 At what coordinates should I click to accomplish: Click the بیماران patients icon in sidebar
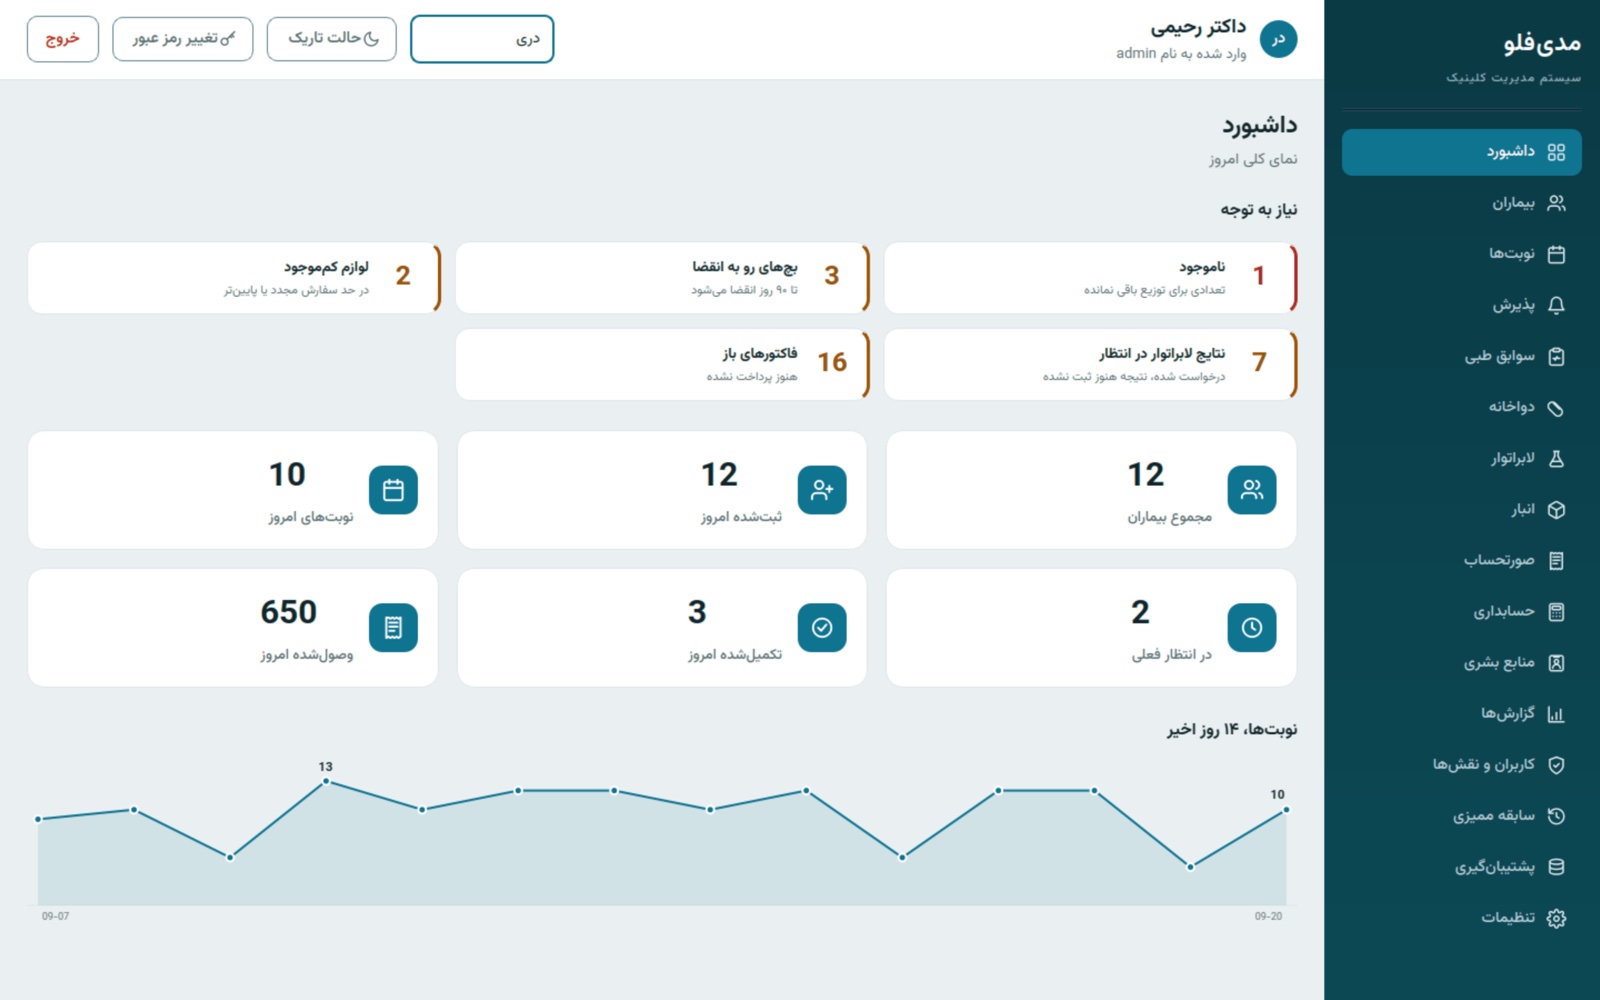(1556, 203)
